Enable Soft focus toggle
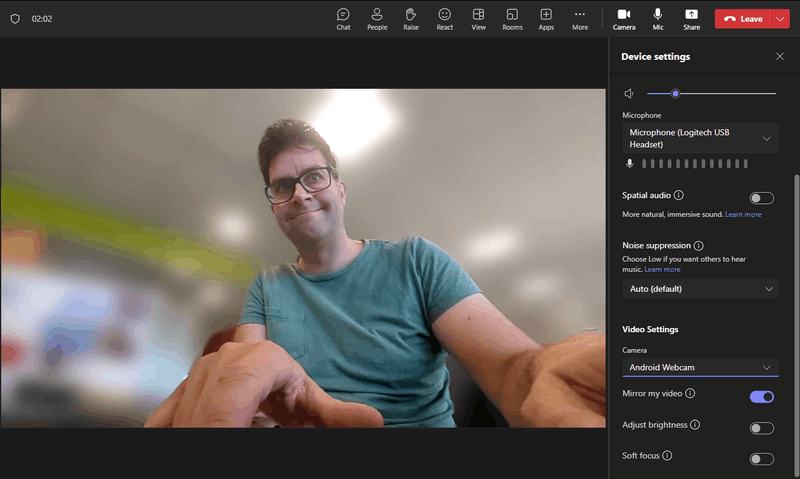The height and width of the screenshot is (479, 800). pyautogui.click(x=761, y=459)
